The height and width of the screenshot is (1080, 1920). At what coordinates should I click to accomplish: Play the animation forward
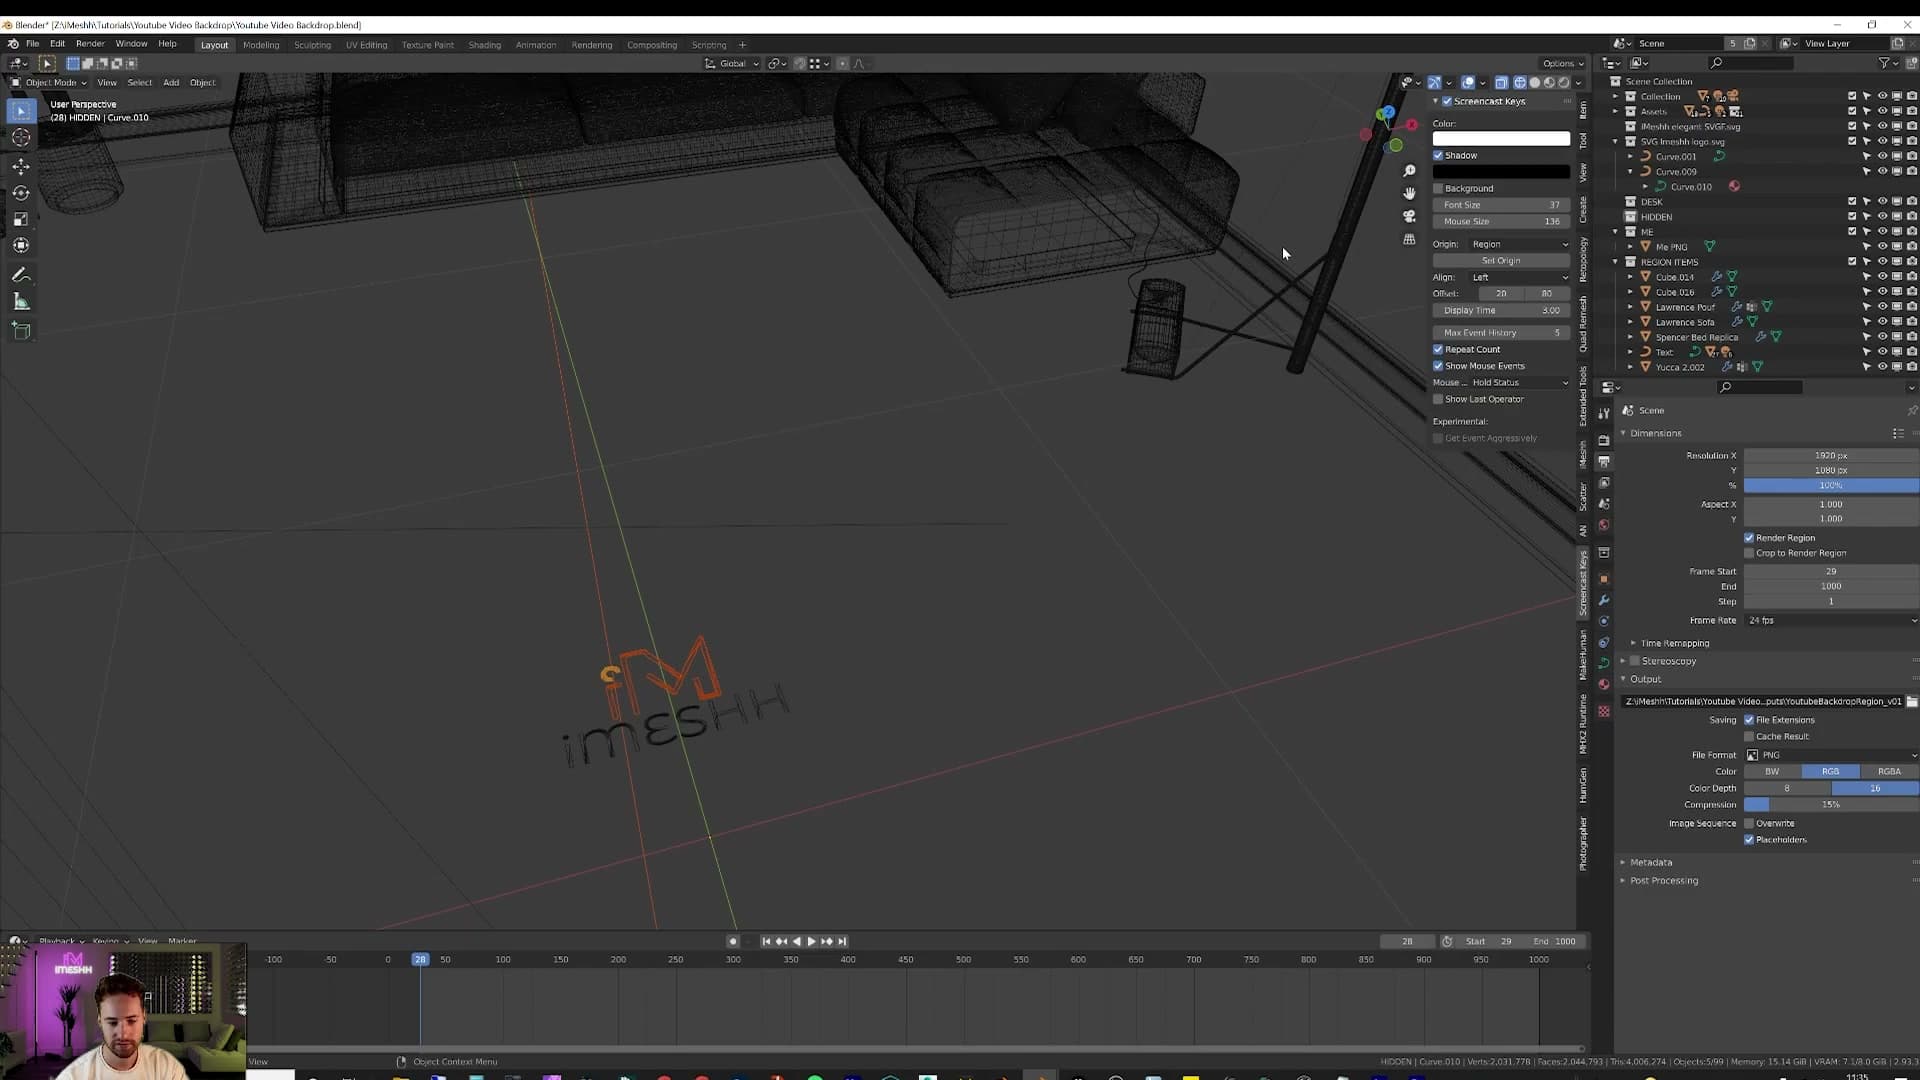coord(811,941)
